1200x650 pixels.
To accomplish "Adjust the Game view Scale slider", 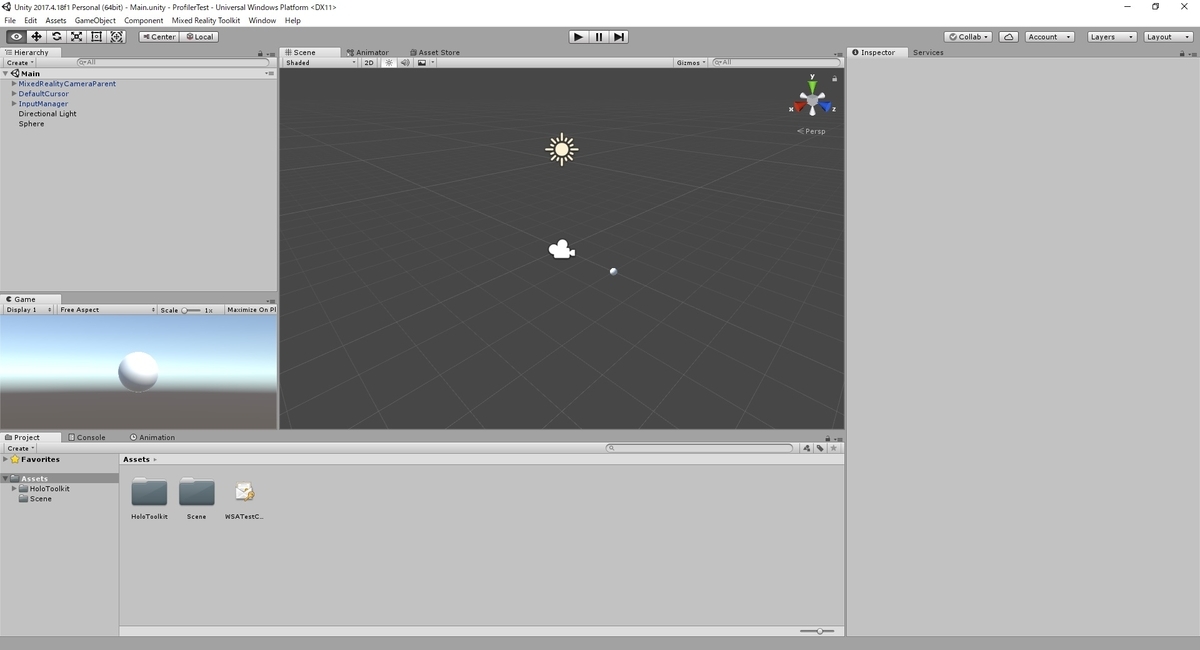I will (x=190, y=310).
